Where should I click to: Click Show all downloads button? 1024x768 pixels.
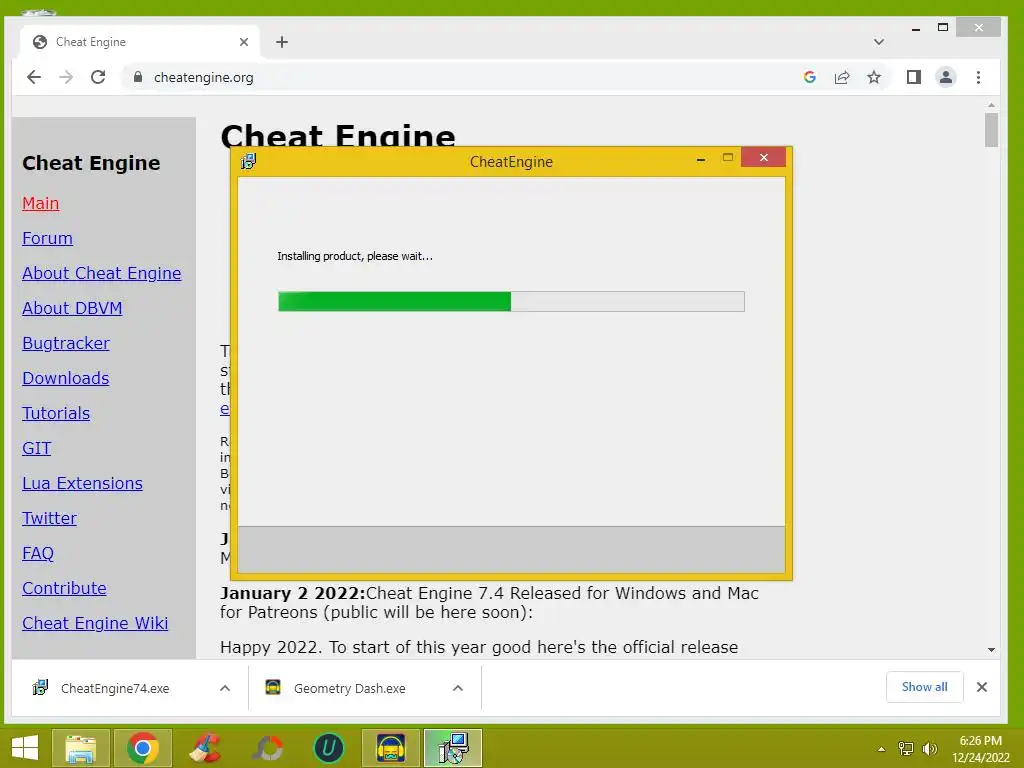pyautogui.click(x=925, y=687)
